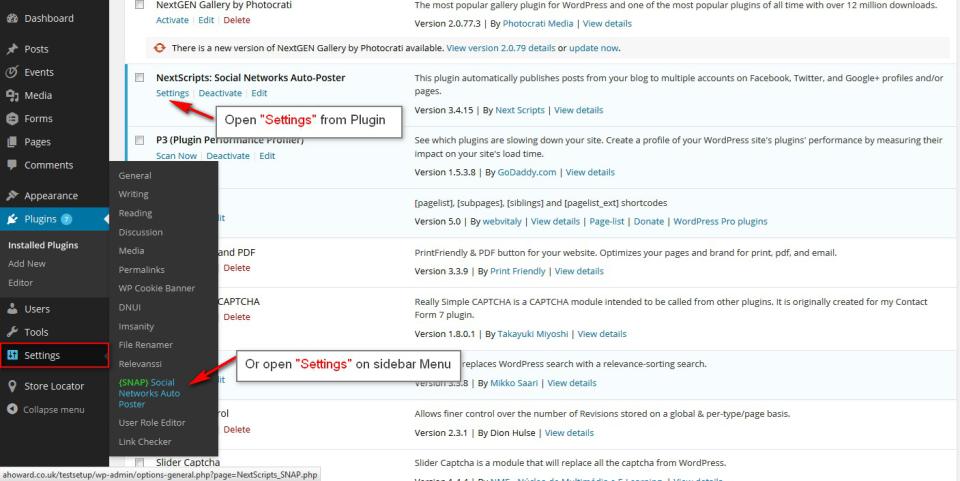Screen dimensions: 960x481
Task: Check the NextGEN Gallery plugin checkbox
Action: click(139, 5)
